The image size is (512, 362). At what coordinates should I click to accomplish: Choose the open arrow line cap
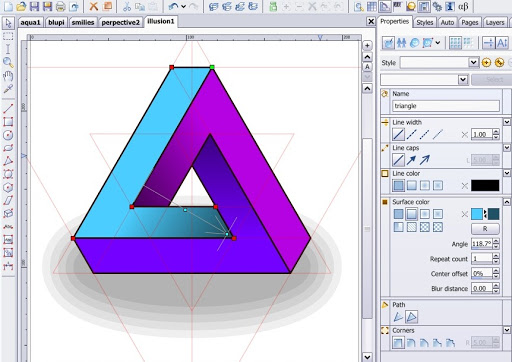point(424,160)
